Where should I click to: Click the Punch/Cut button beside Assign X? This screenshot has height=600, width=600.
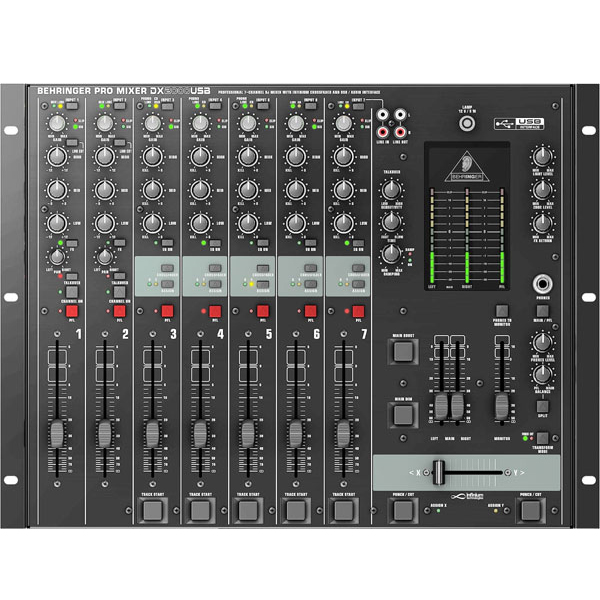(x=403, y=510)
